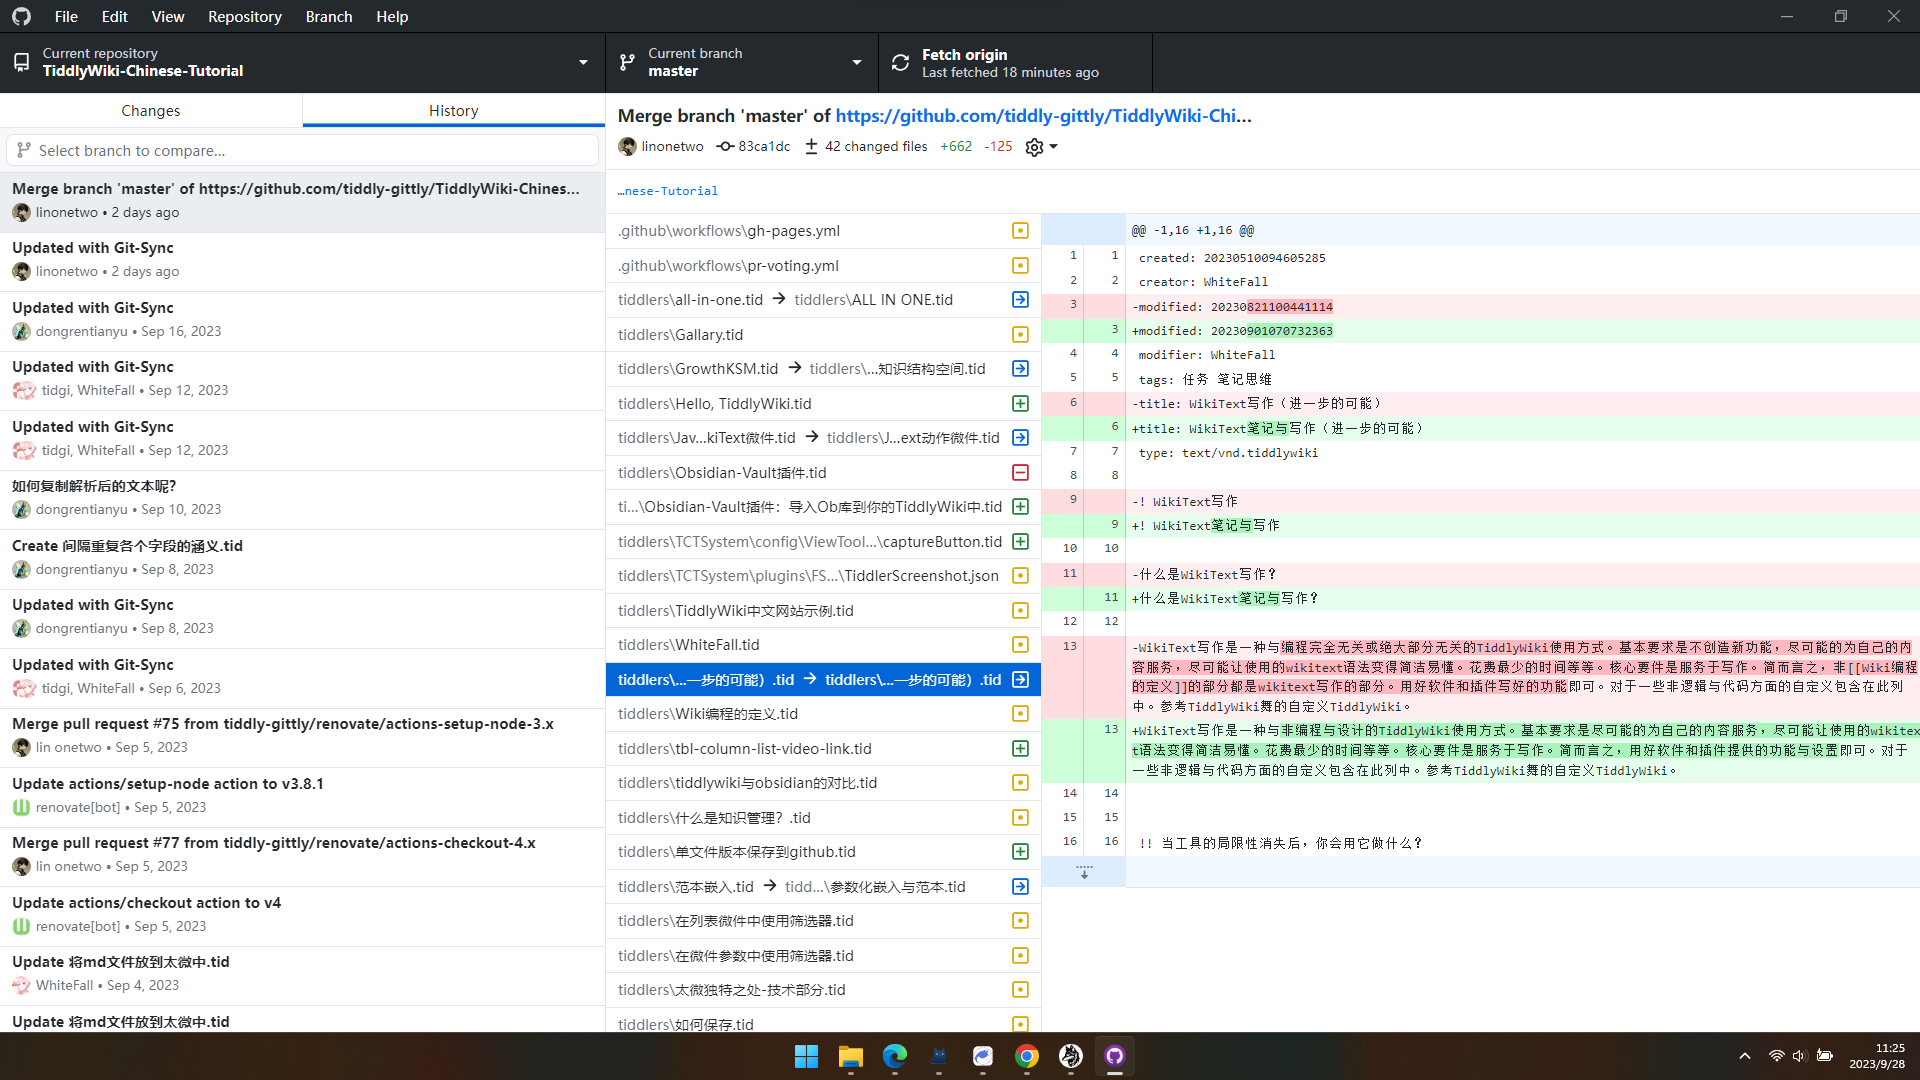Image resolution: width=1920 pixels, height=1080 pixels.
Task: Click renamed icon beside all-in-one.tid
Action: [x=1020, y=300]
